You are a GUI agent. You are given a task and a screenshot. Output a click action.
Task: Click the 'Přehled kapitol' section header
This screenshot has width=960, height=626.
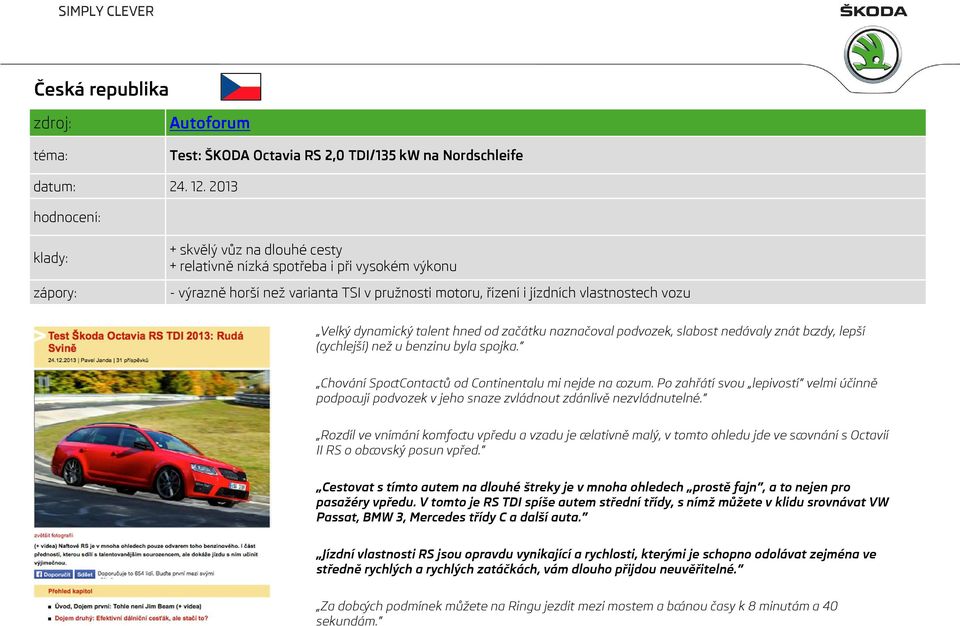[152, 591]
